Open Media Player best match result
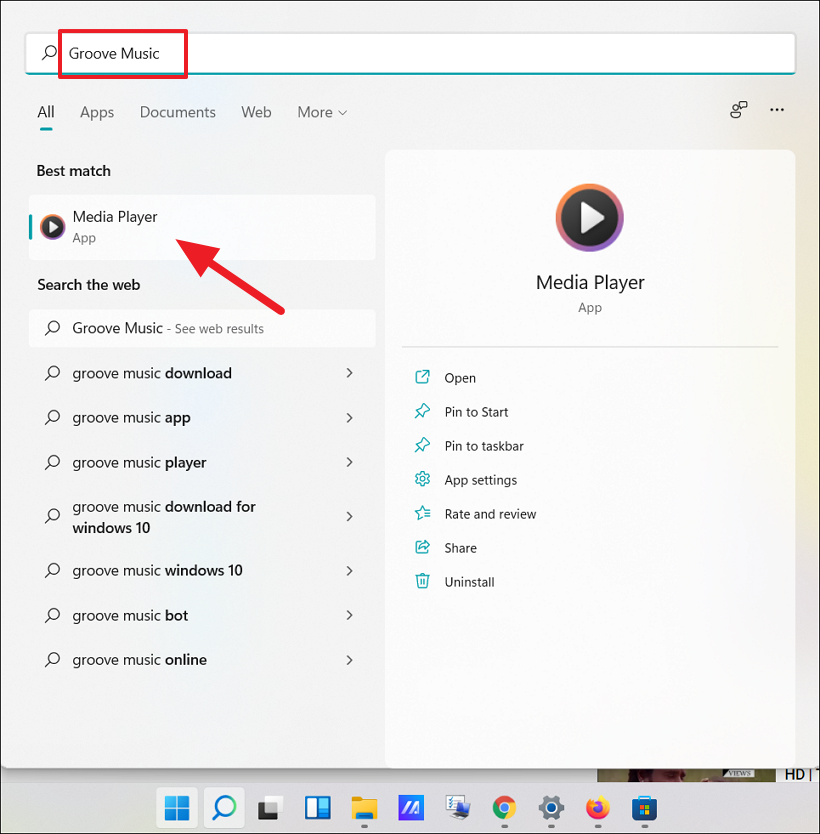This screenshot has width=820, height=834. pyautogui.click(x=202, y=227)
